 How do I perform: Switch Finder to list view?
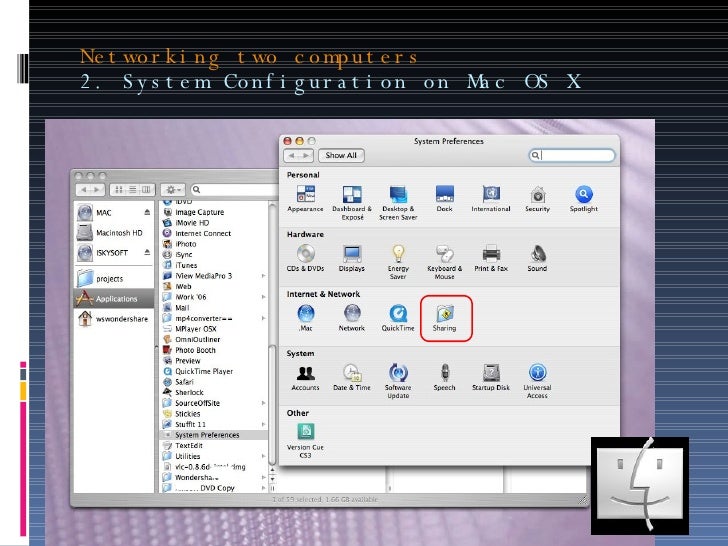[133, 189]
